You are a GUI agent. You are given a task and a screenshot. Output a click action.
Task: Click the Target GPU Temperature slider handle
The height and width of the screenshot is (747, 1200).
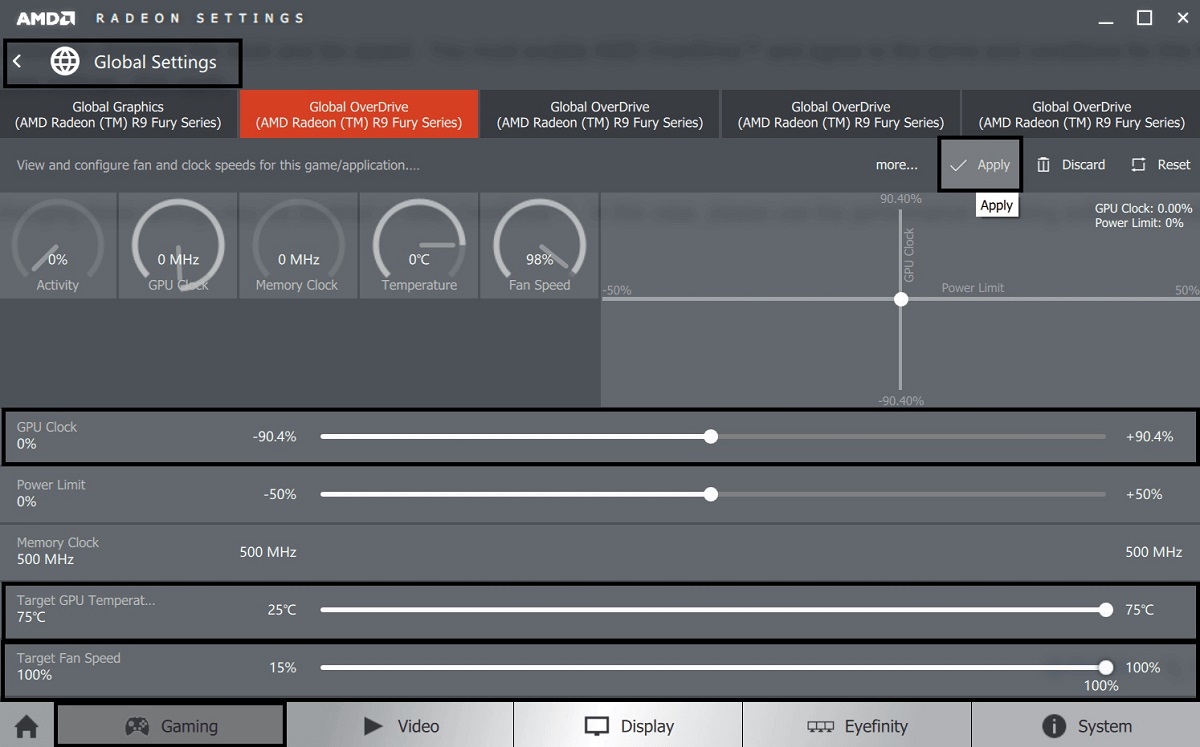coord(1105,610)
